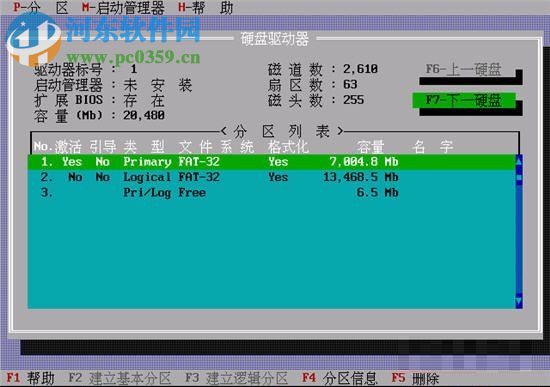
Task: Click the scrollbar up arrow
Action: click(x=519, y=161)
